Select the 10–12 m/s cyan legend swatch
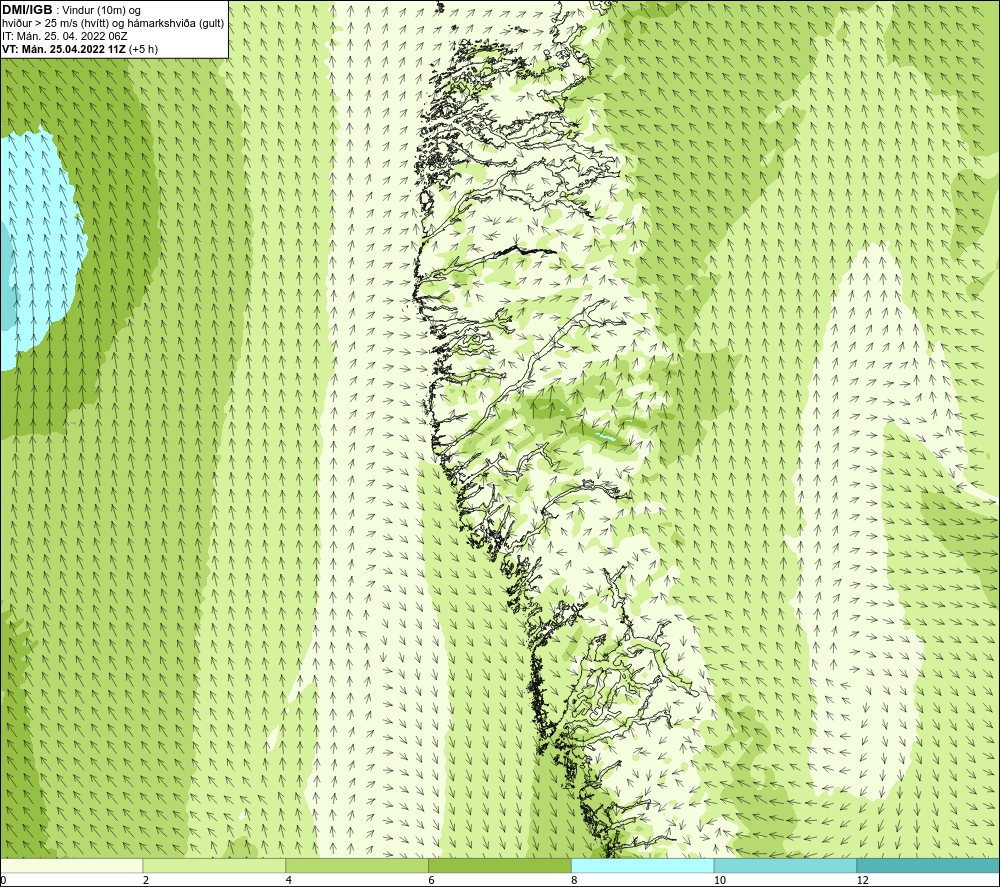 point(786,865)
